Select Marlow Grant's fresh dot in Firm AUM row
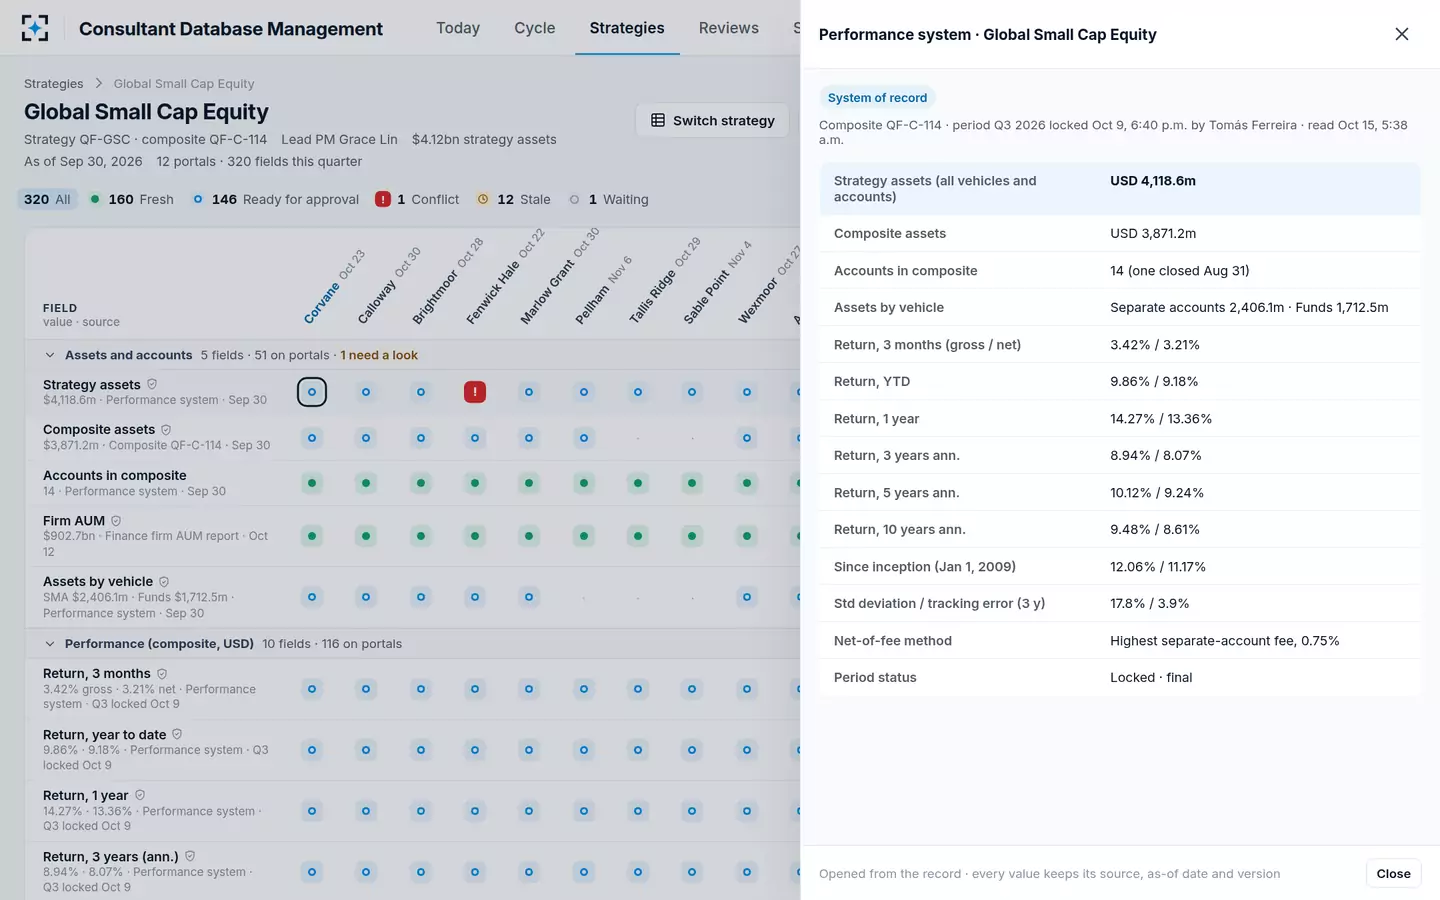 (529, 536)
